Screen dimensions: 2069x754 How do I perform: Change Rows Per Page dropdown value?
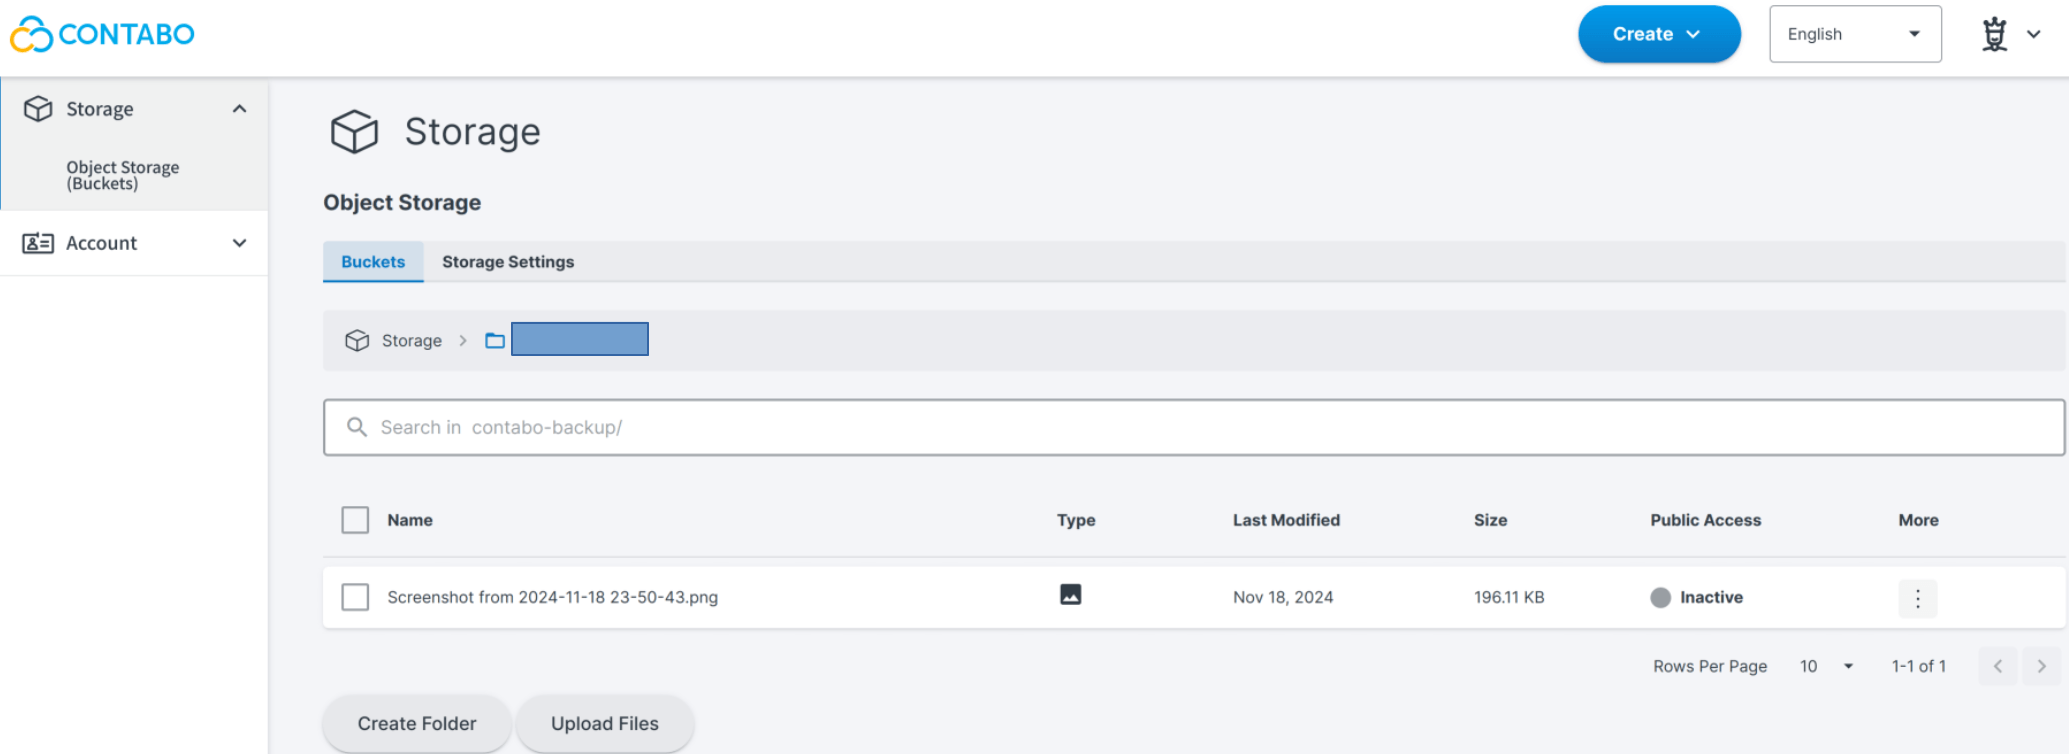1826,666
